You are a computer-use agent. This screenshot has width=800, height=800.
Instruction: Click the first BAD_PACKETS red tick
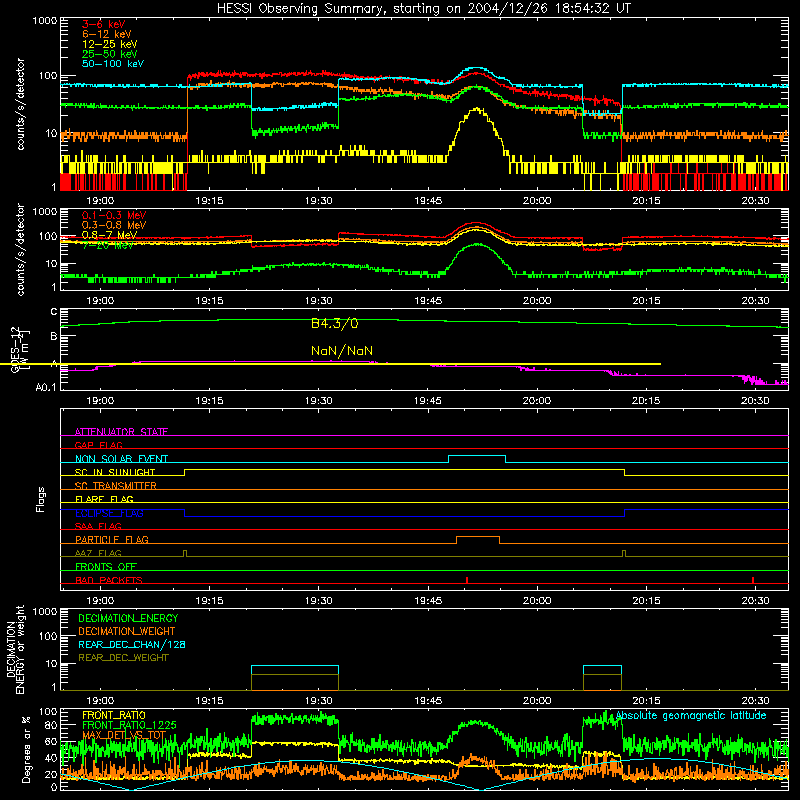click(467, 580)
